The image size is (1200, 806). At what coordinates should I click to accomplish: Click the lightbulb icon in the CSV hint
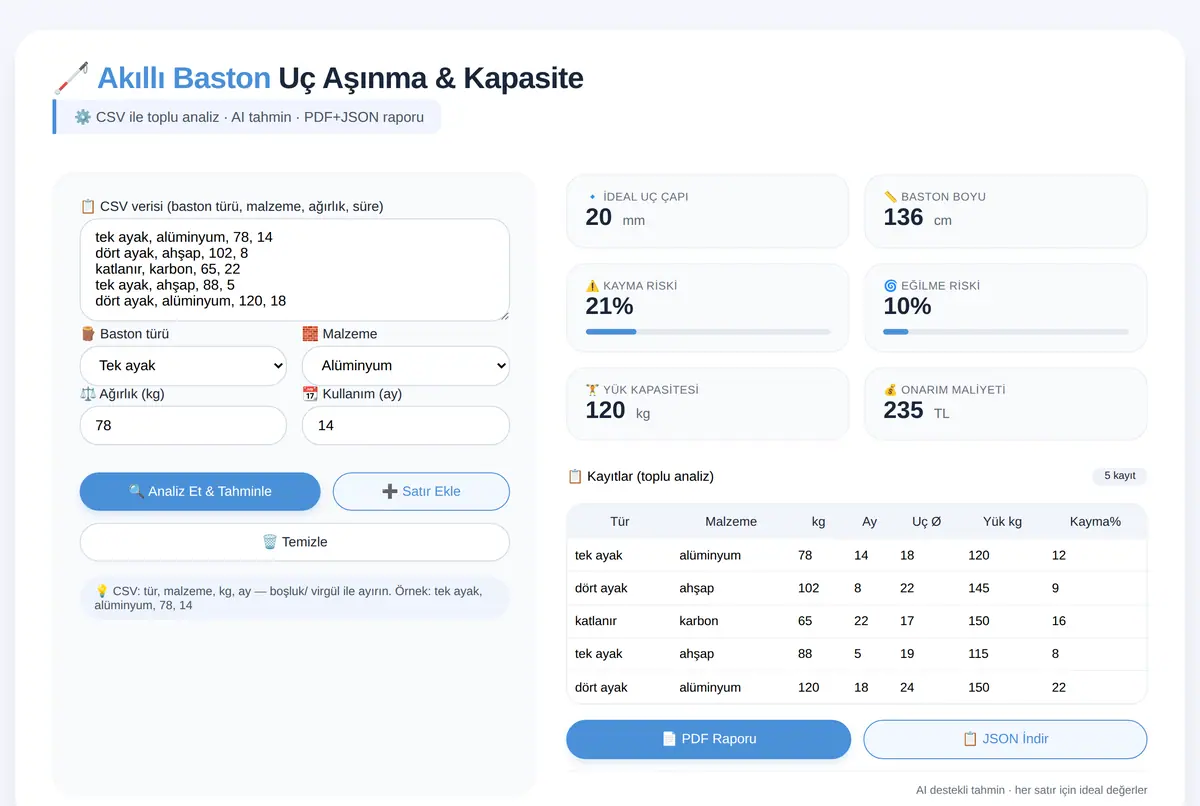[x=101, y=591]
